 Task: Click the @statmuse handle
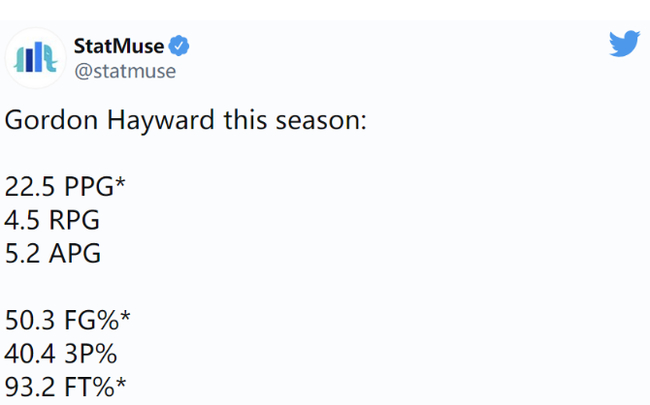pyautogui.click(x=125, y=71)
